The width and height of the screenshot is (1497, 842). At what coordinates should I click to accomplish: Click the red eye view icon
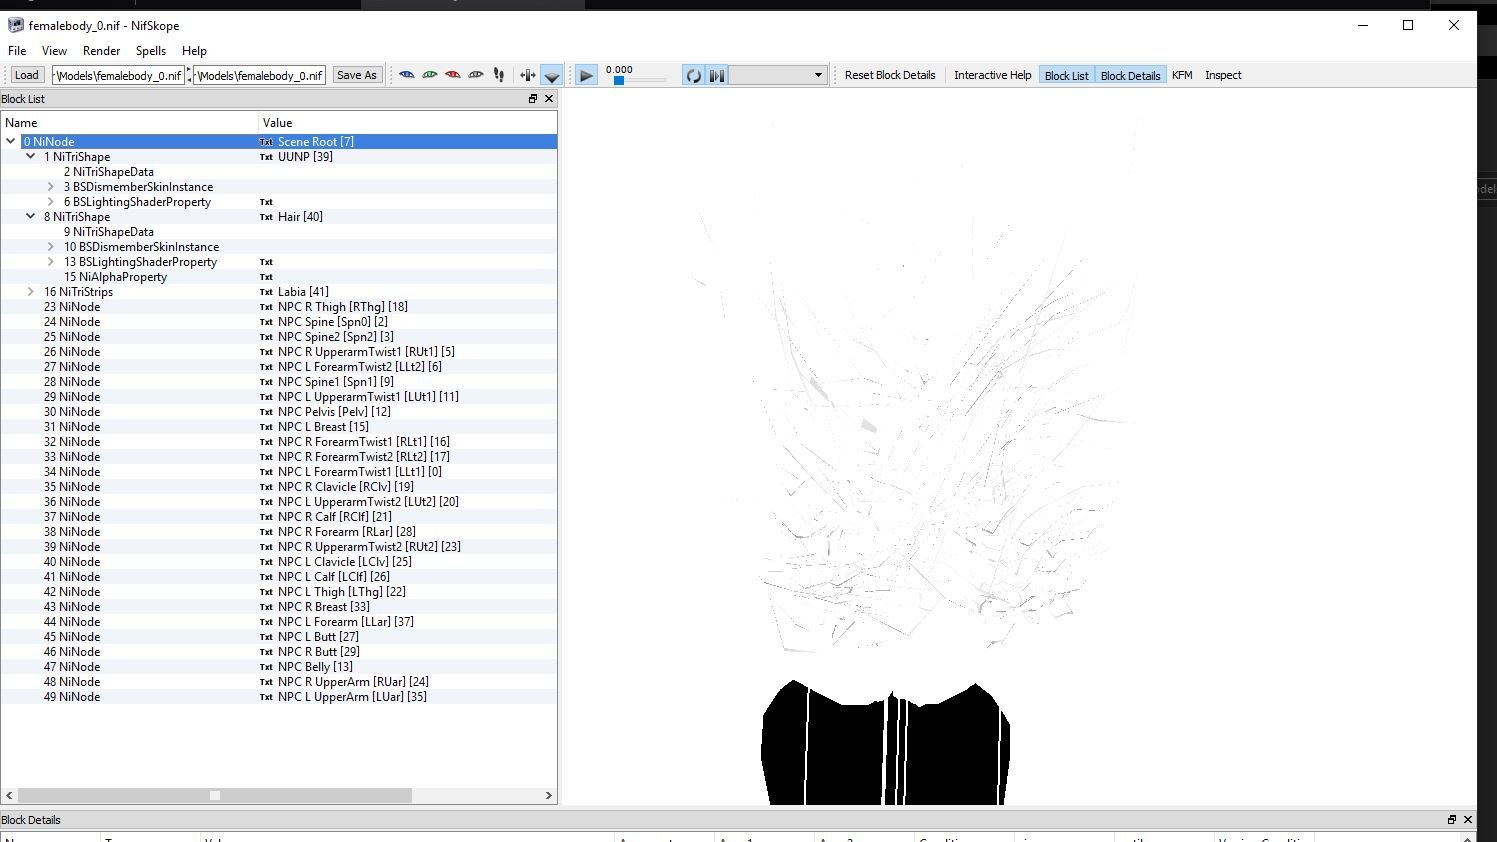(x=453, y=75)
